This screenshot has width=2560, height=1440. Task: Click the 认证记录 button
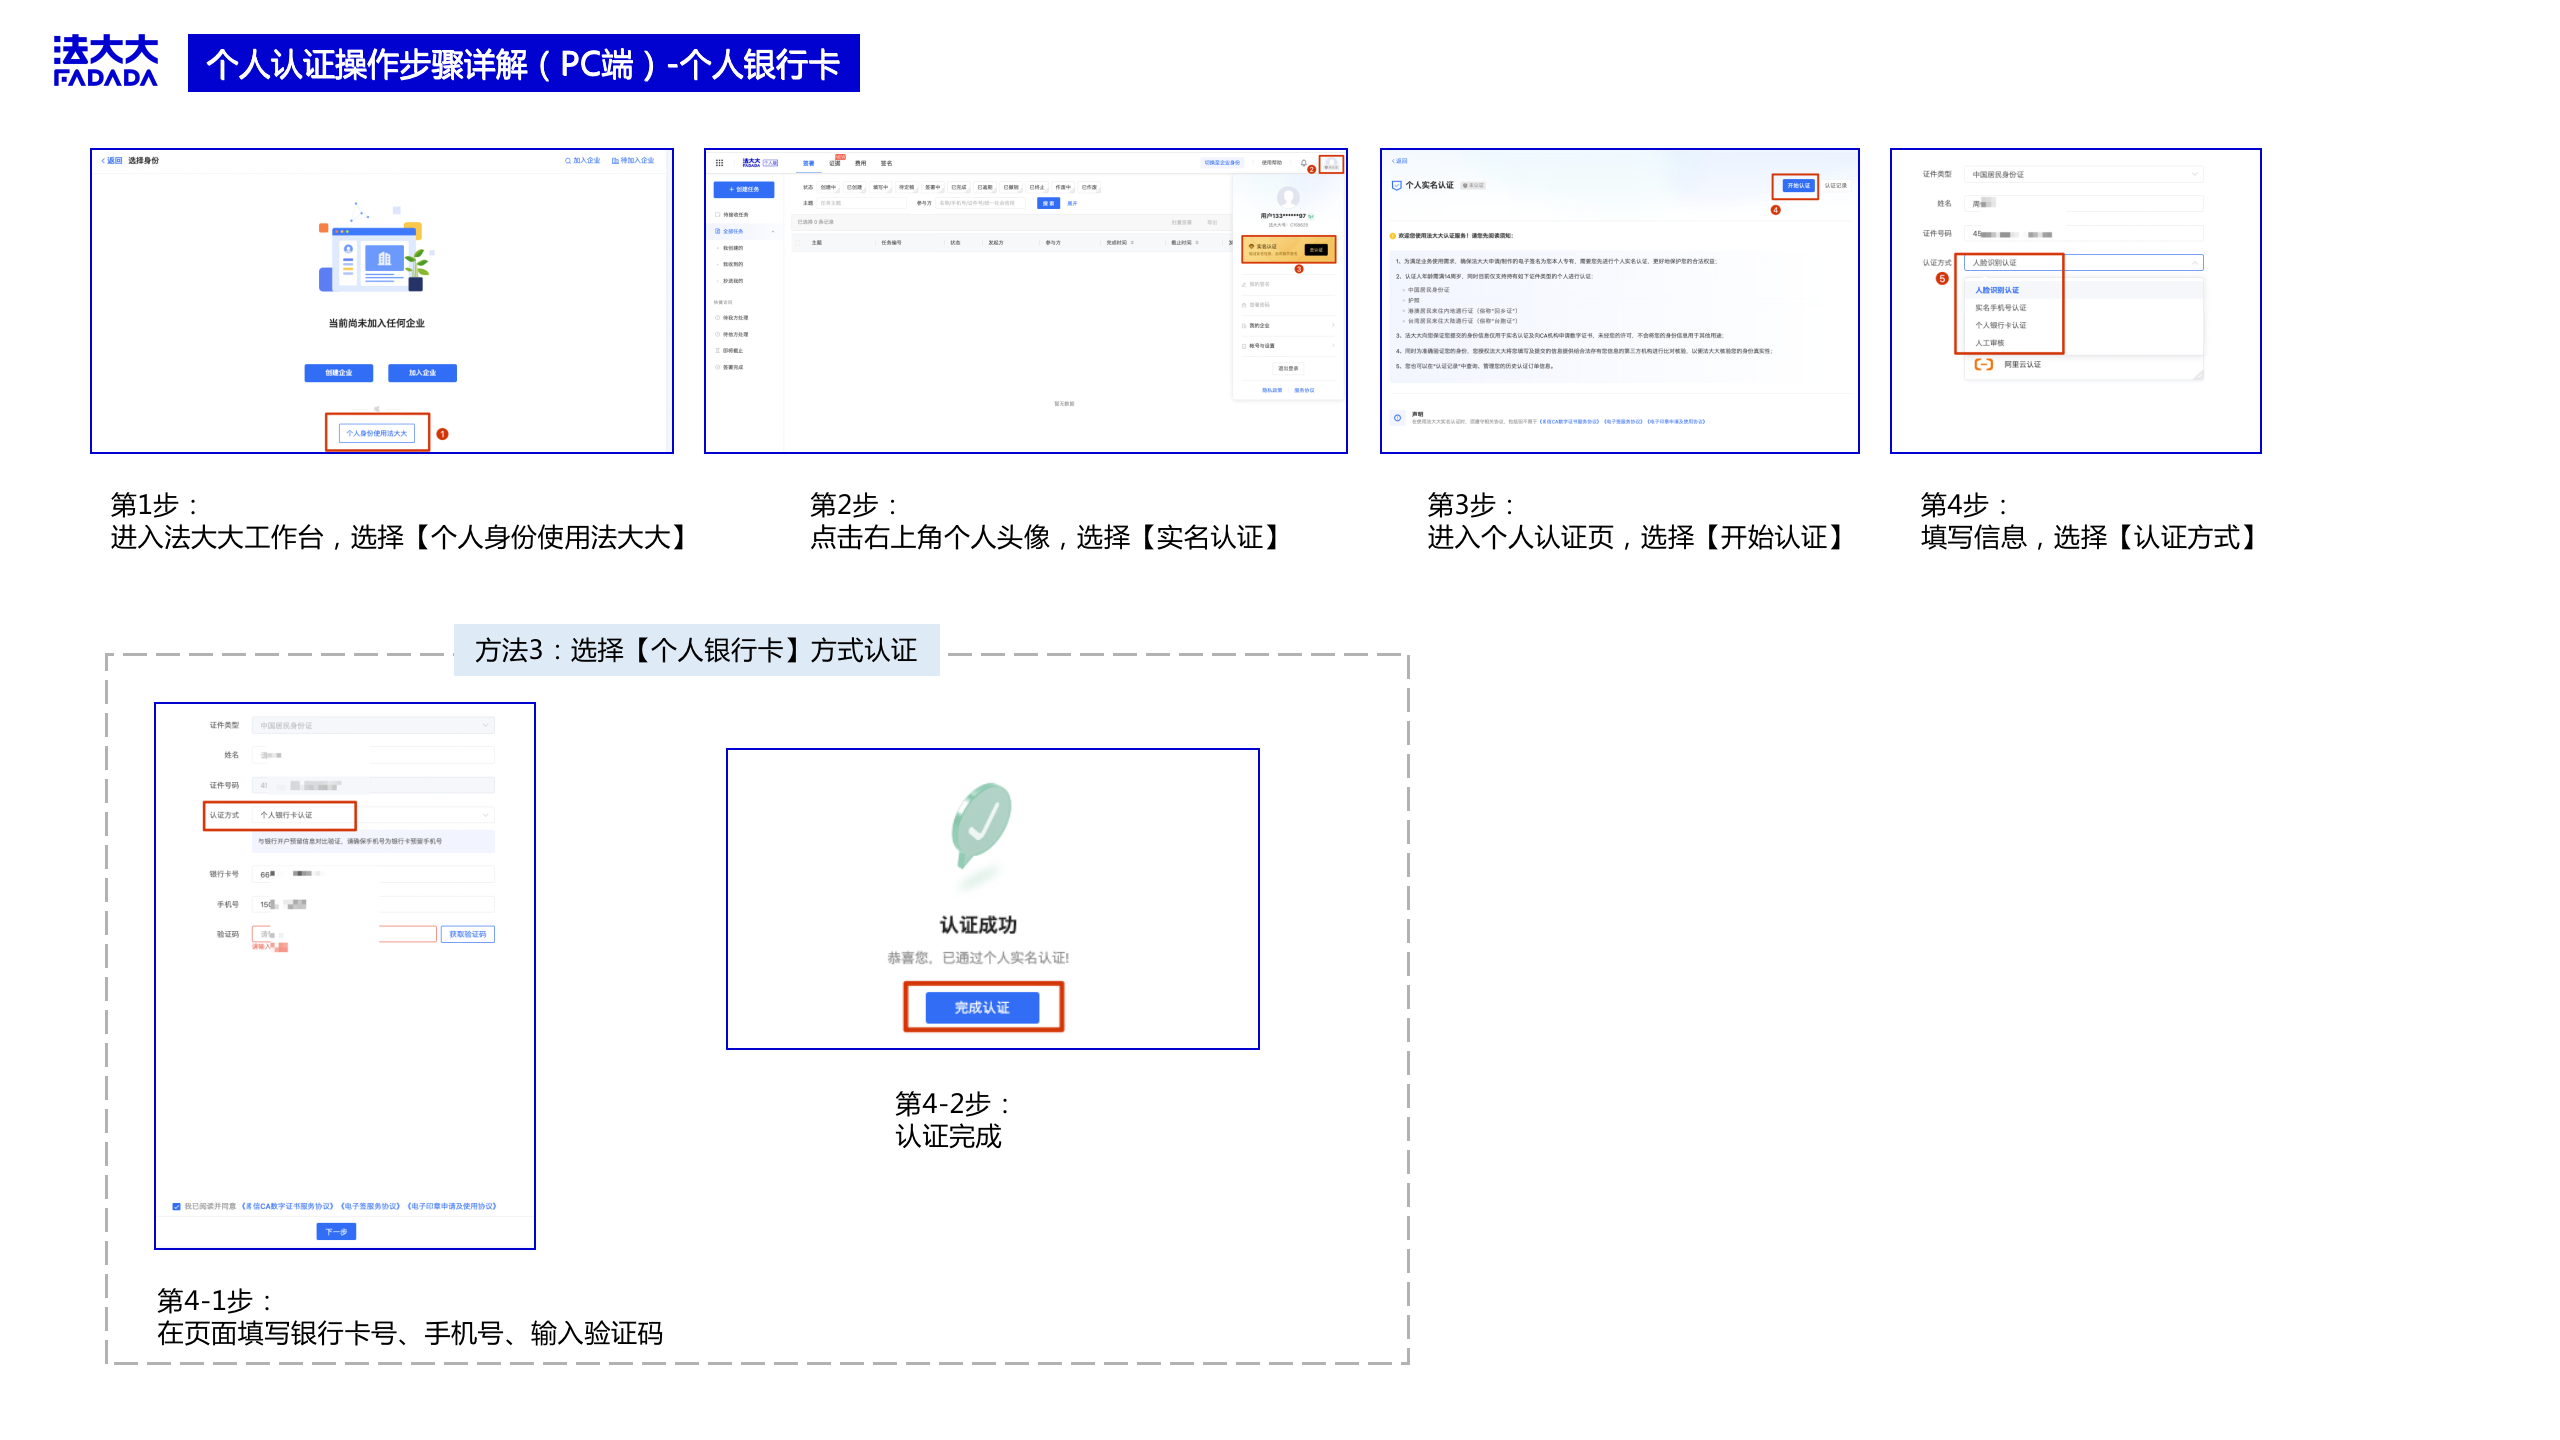tap(1836, 186)
